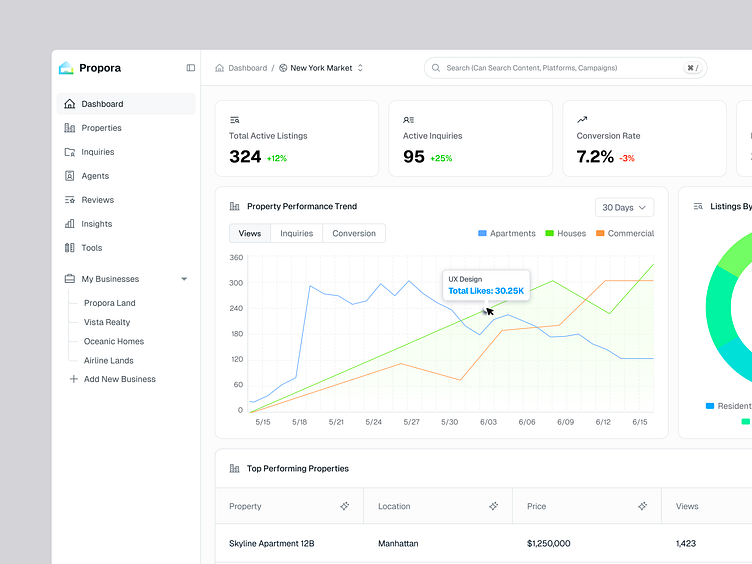The width and height of the screenshot is (752, 564).
Task: Open Properties in the sidebar
Action: pyautogui.click(x=126, y=128)
